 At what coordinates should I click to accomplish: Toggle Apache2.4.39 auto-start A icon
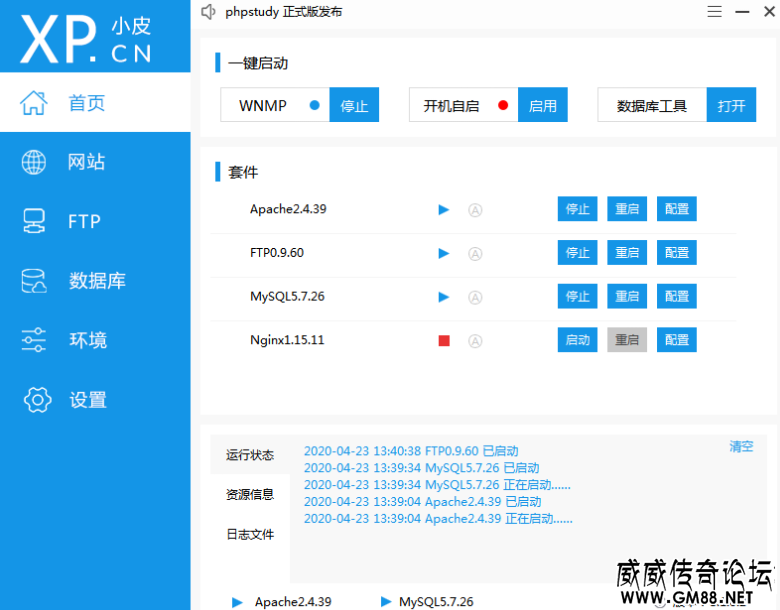pyautogui.click(x=475, y=210)
